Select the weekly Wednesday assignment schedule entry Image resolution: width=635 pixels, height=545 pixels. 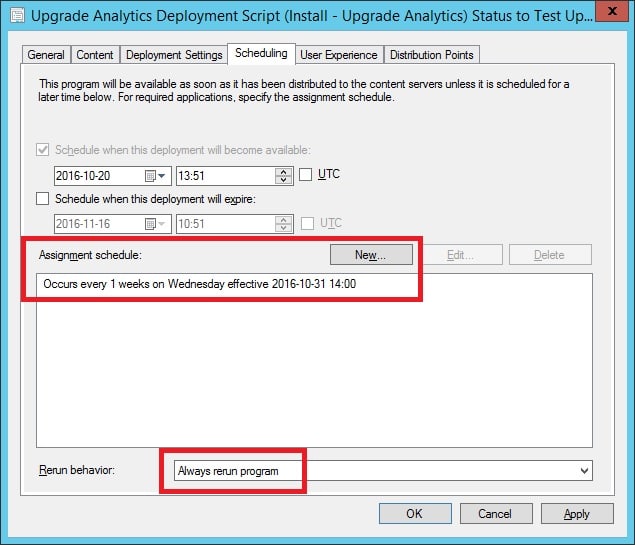[x=200, y=284]
